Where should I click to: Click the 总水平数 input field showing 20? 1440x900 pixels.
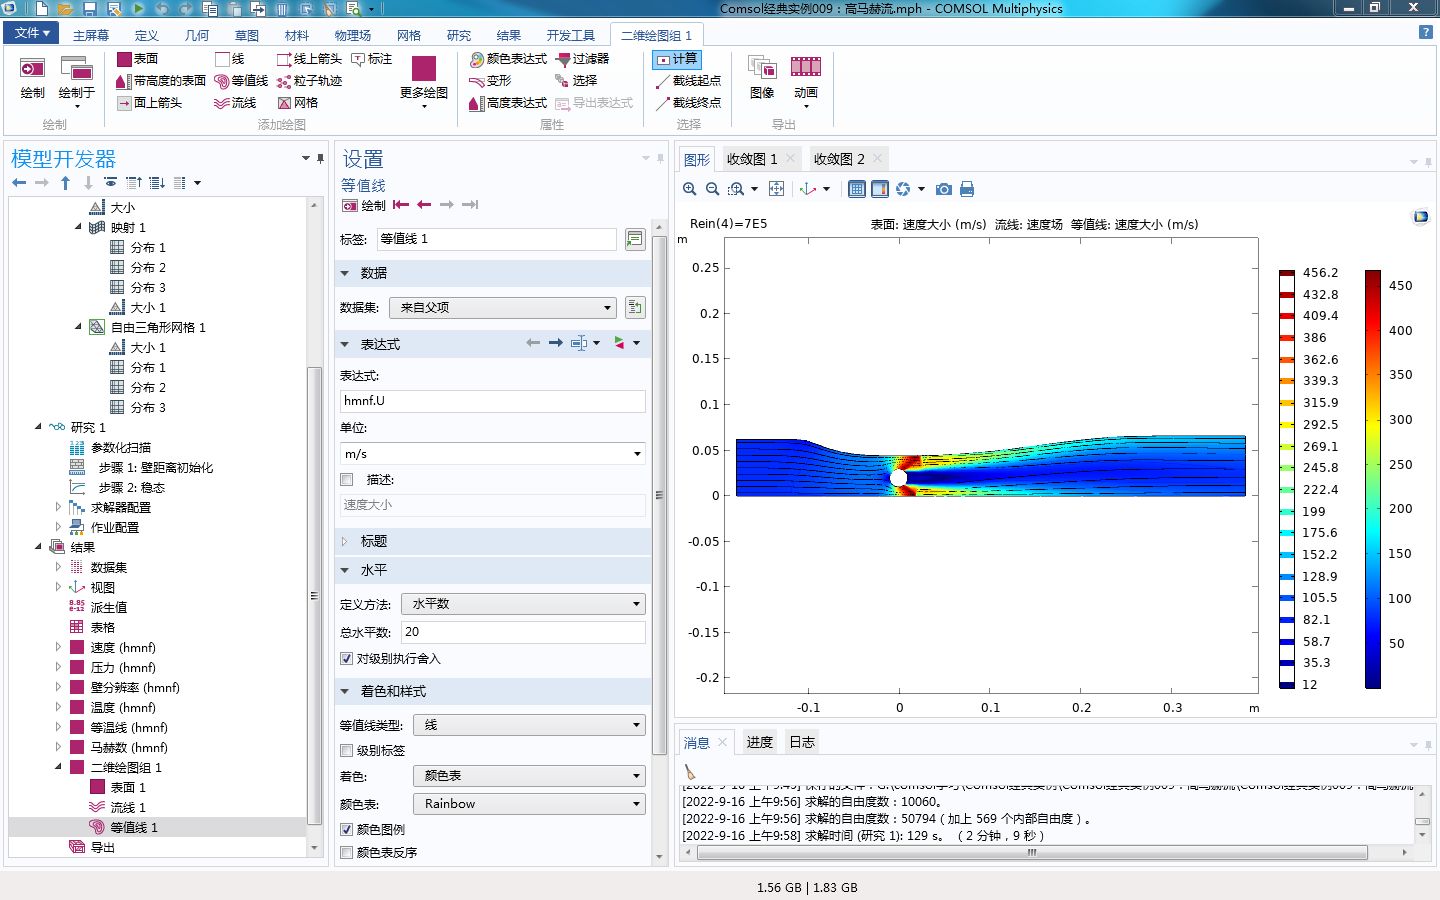click(522, 631)
